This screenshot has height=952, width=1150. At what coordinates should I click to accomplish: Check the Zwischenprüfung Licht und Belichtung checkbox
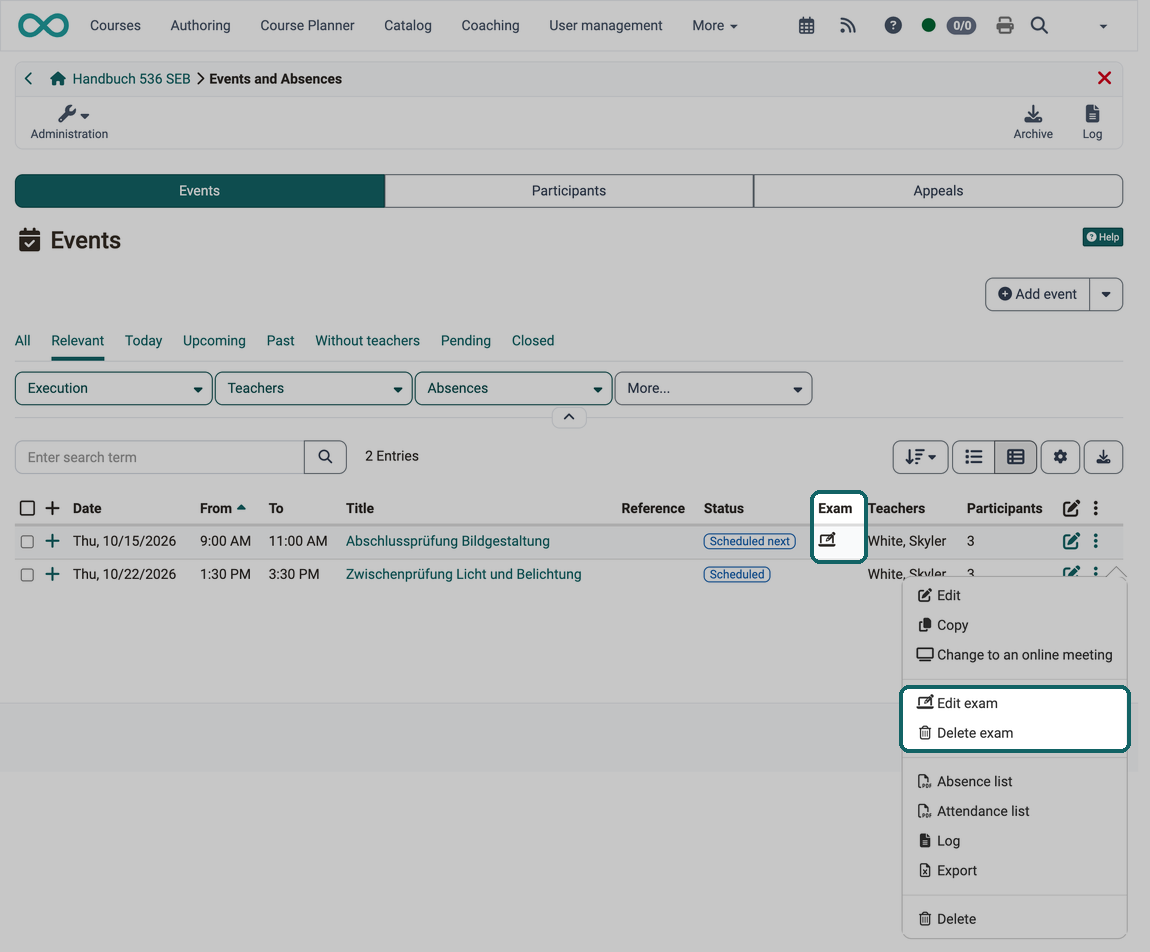(x=27, y=574)
